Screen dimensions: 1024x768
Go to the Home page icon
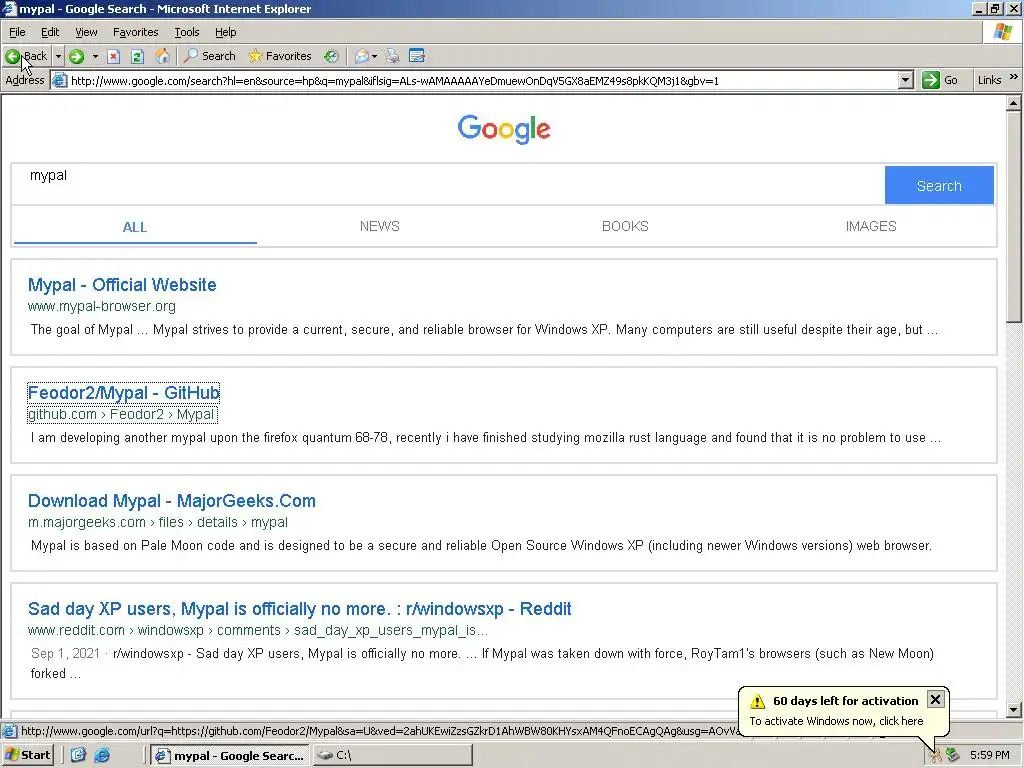coord(161,56)
